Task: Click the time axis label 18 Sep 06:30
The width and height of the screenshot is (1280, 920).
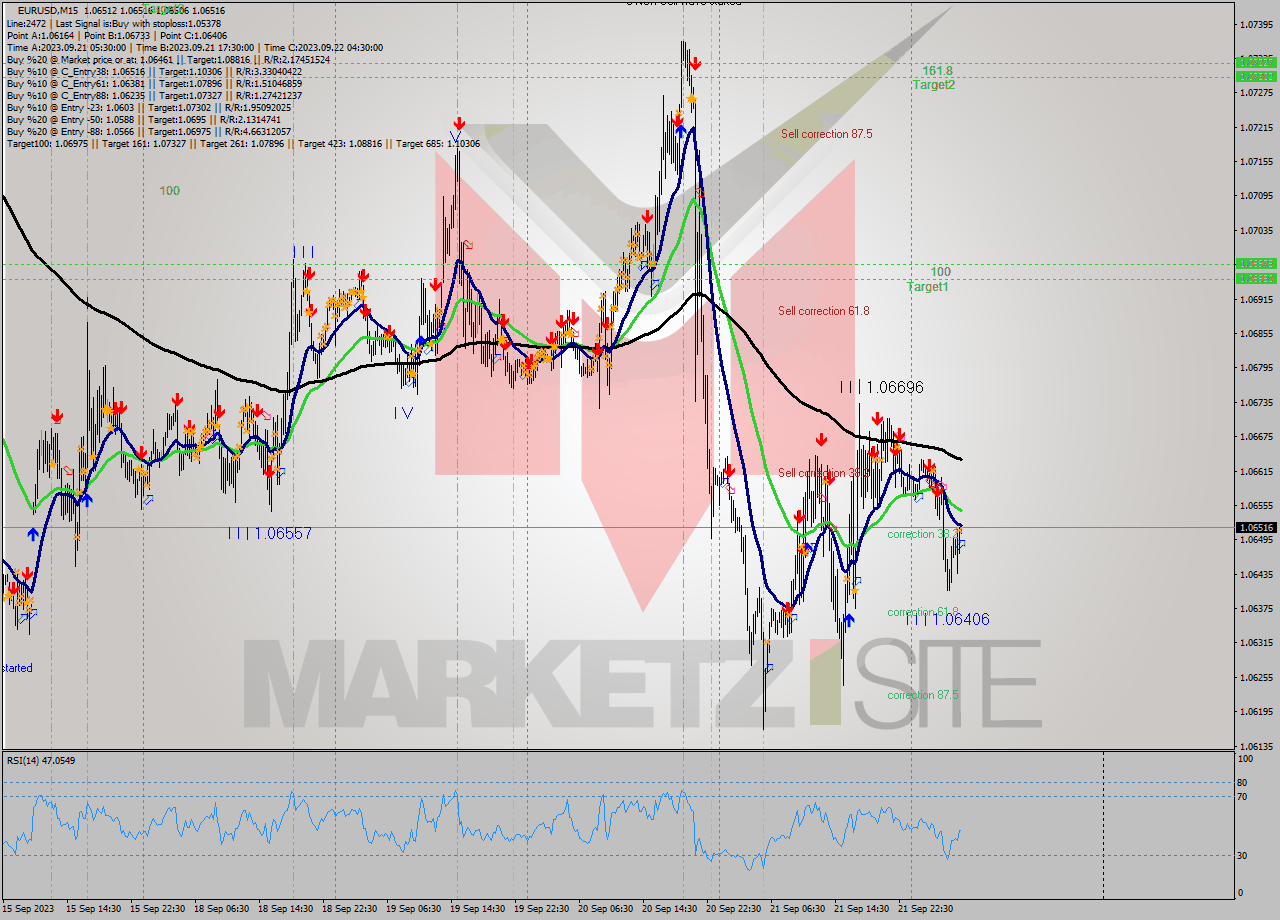Action: coord(222,909)
